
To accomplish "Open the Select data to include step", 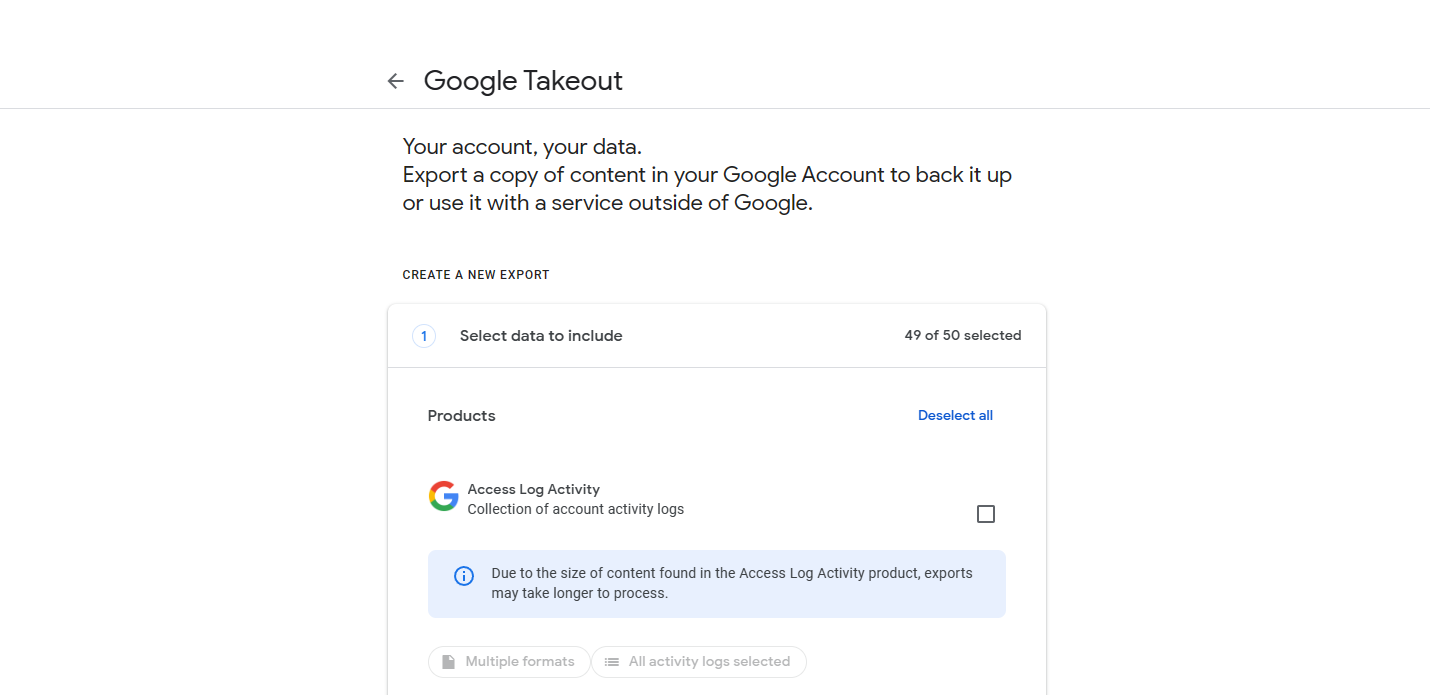I will [541, 336].
